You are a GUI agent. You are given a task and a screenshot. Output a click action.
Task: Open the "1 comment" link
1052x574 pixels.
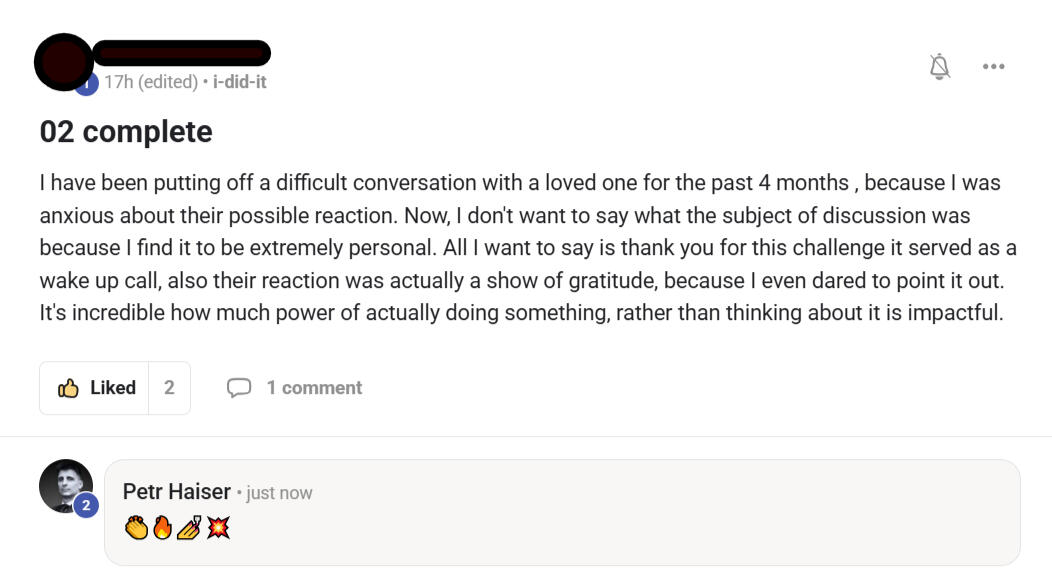pos(314,388)
